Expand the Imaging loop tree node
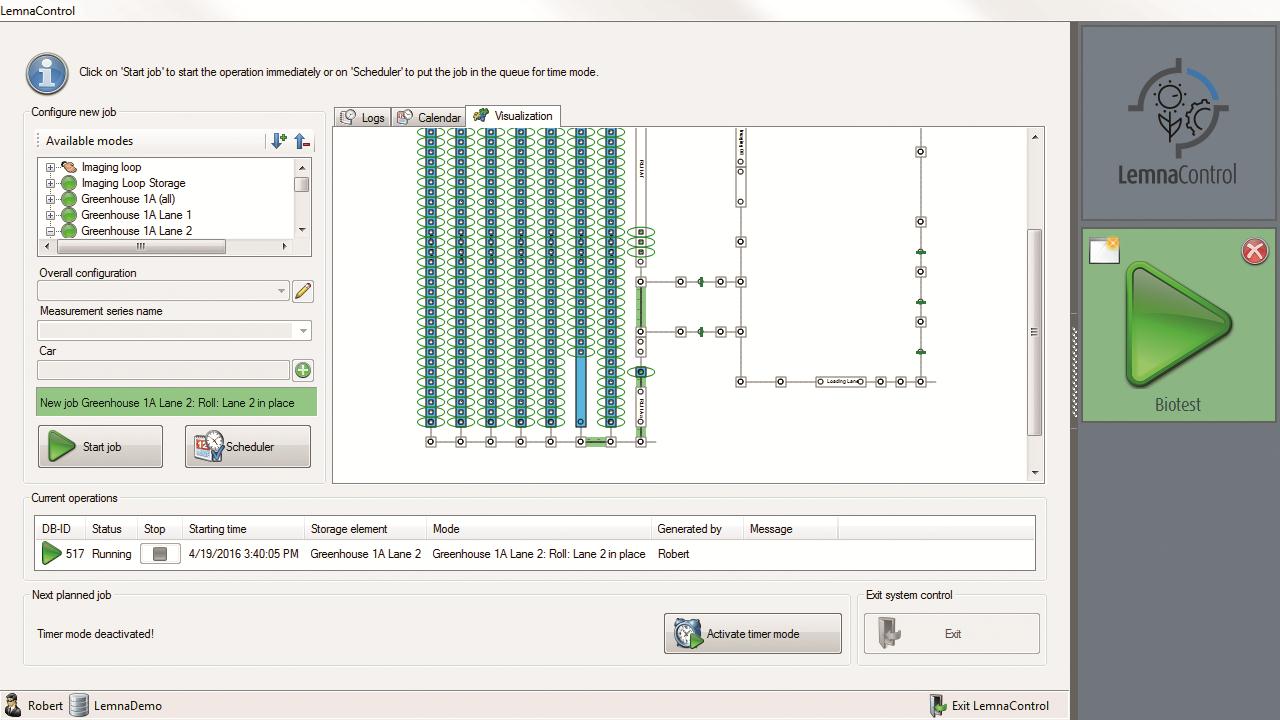This screenshot has width=1280, height=720. point(50,168)
